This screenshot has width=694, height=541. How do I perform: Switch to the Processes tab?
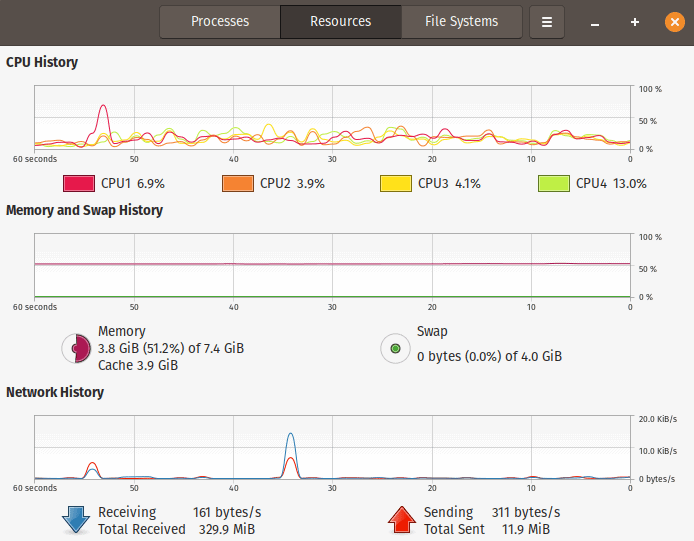[220, 21]
